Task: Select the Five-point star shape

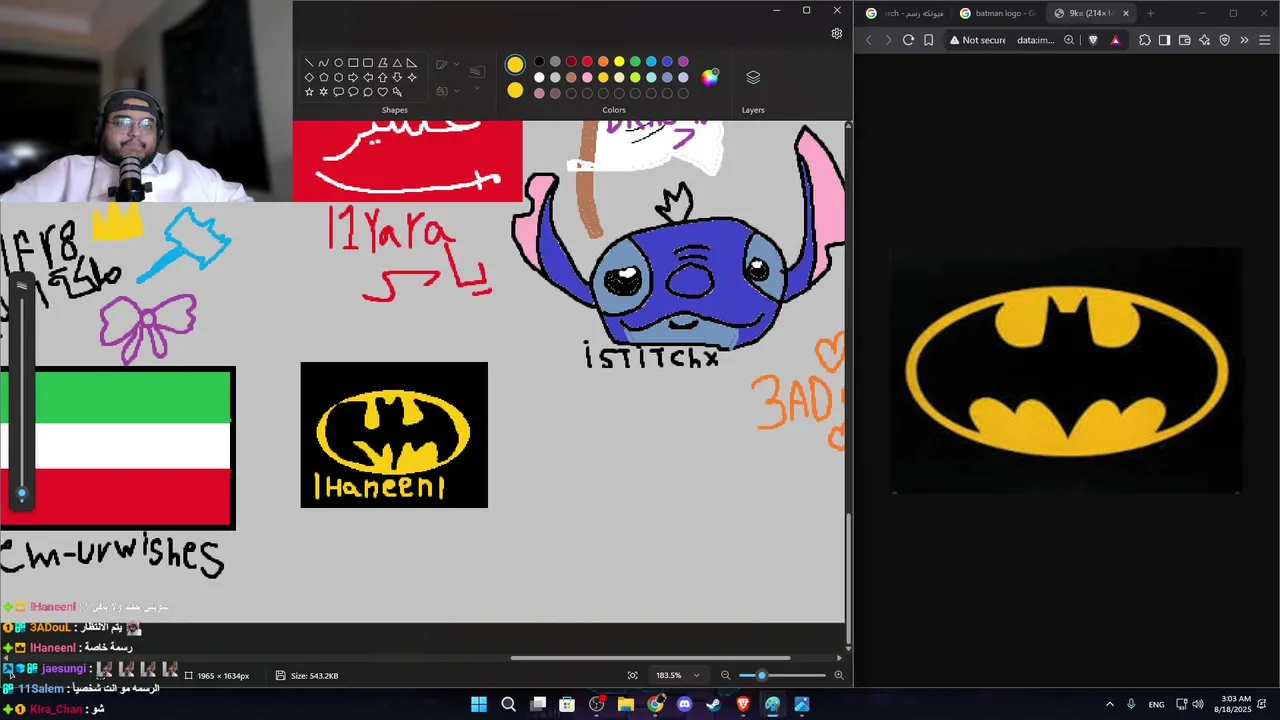Action: click(309, 92)
